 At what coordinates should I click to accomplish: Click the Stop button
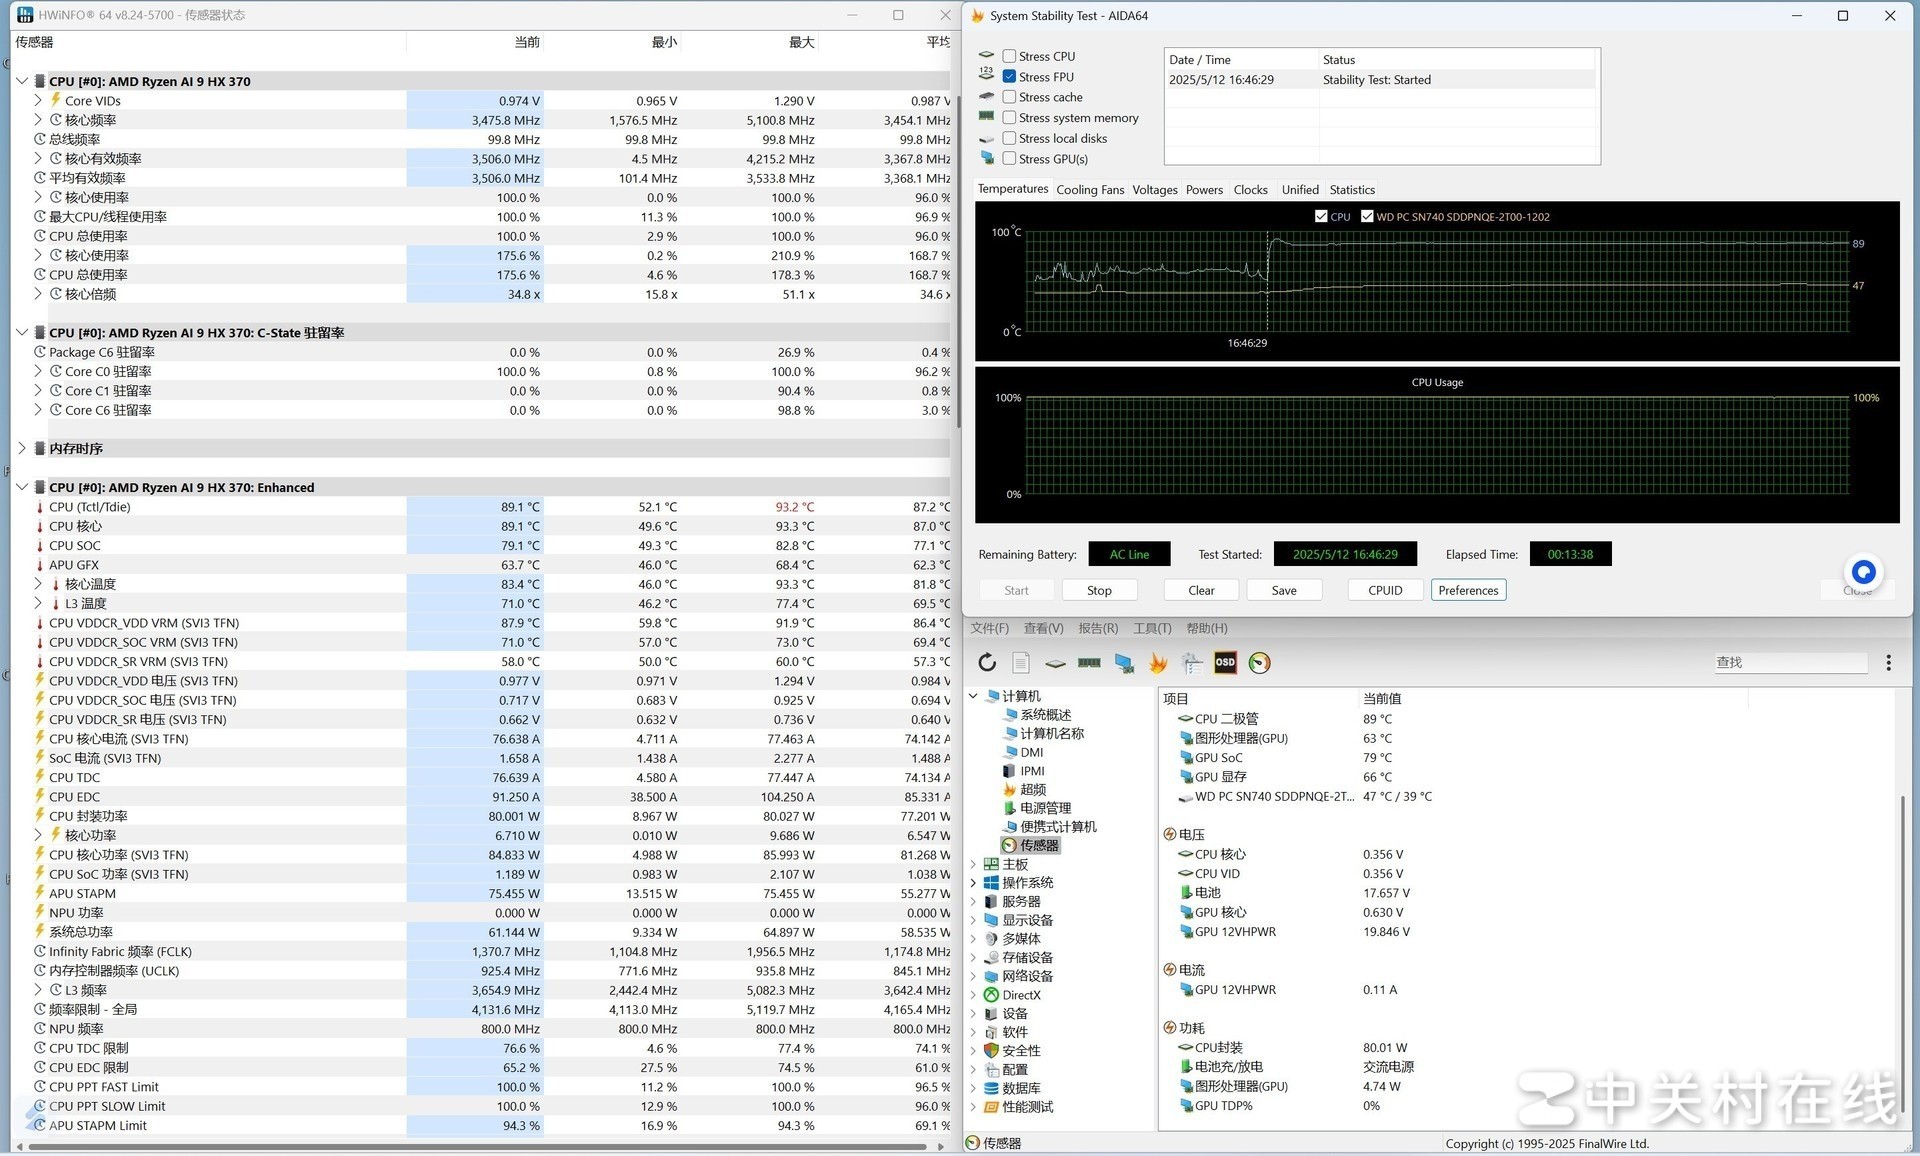[1099, 590]
